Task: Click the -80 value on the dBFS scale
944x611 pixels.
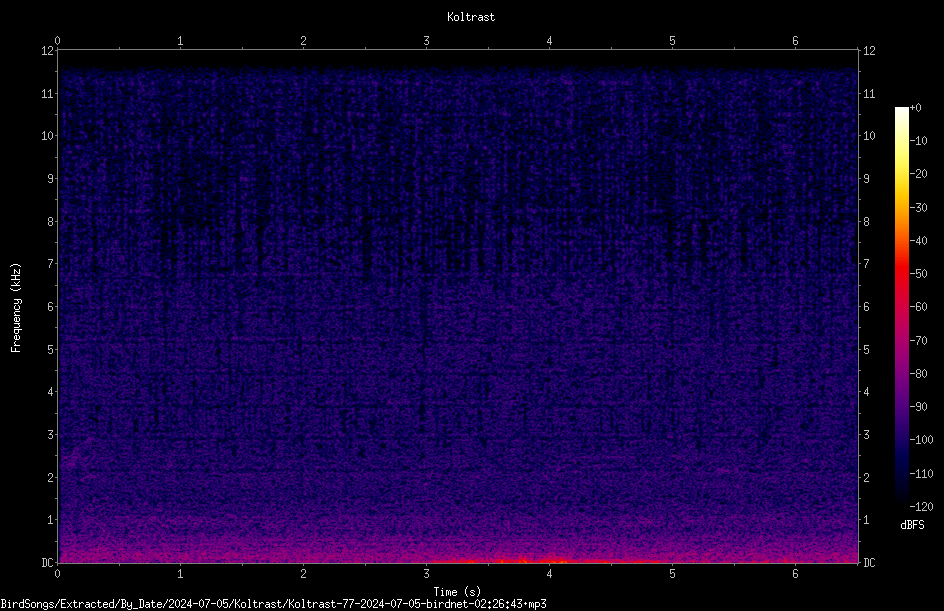Action: pyautogui.click(x=919, y=373)
